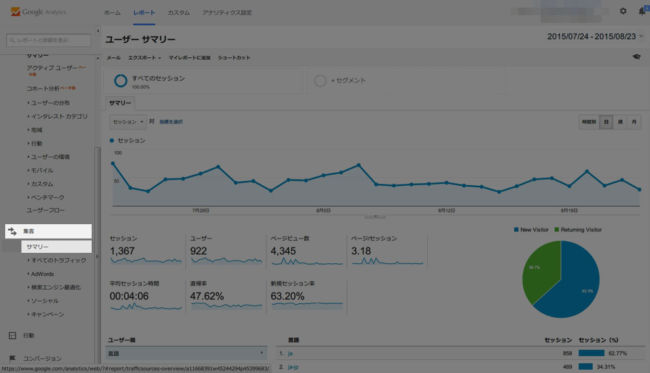650x373 pixels.
Task: Click the 行動 behavior icon in sidebar
Action: 12,335
